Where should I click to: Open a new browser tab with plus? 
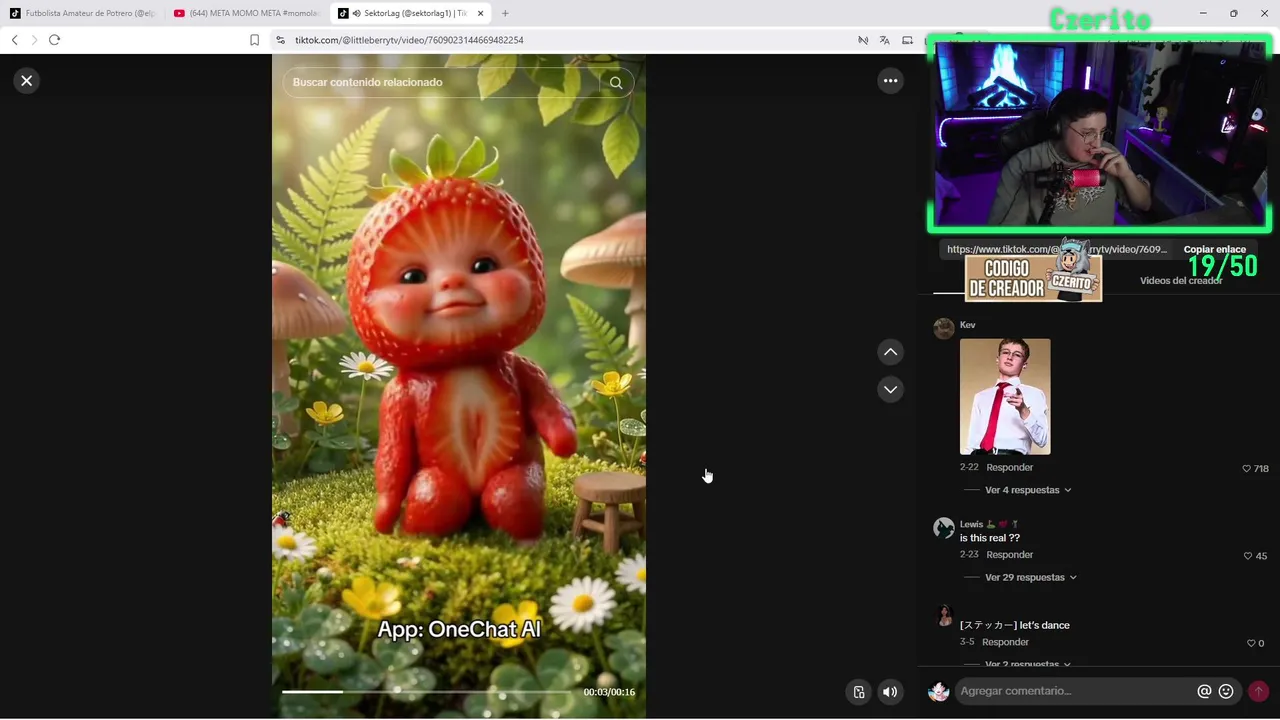point(505,13)
